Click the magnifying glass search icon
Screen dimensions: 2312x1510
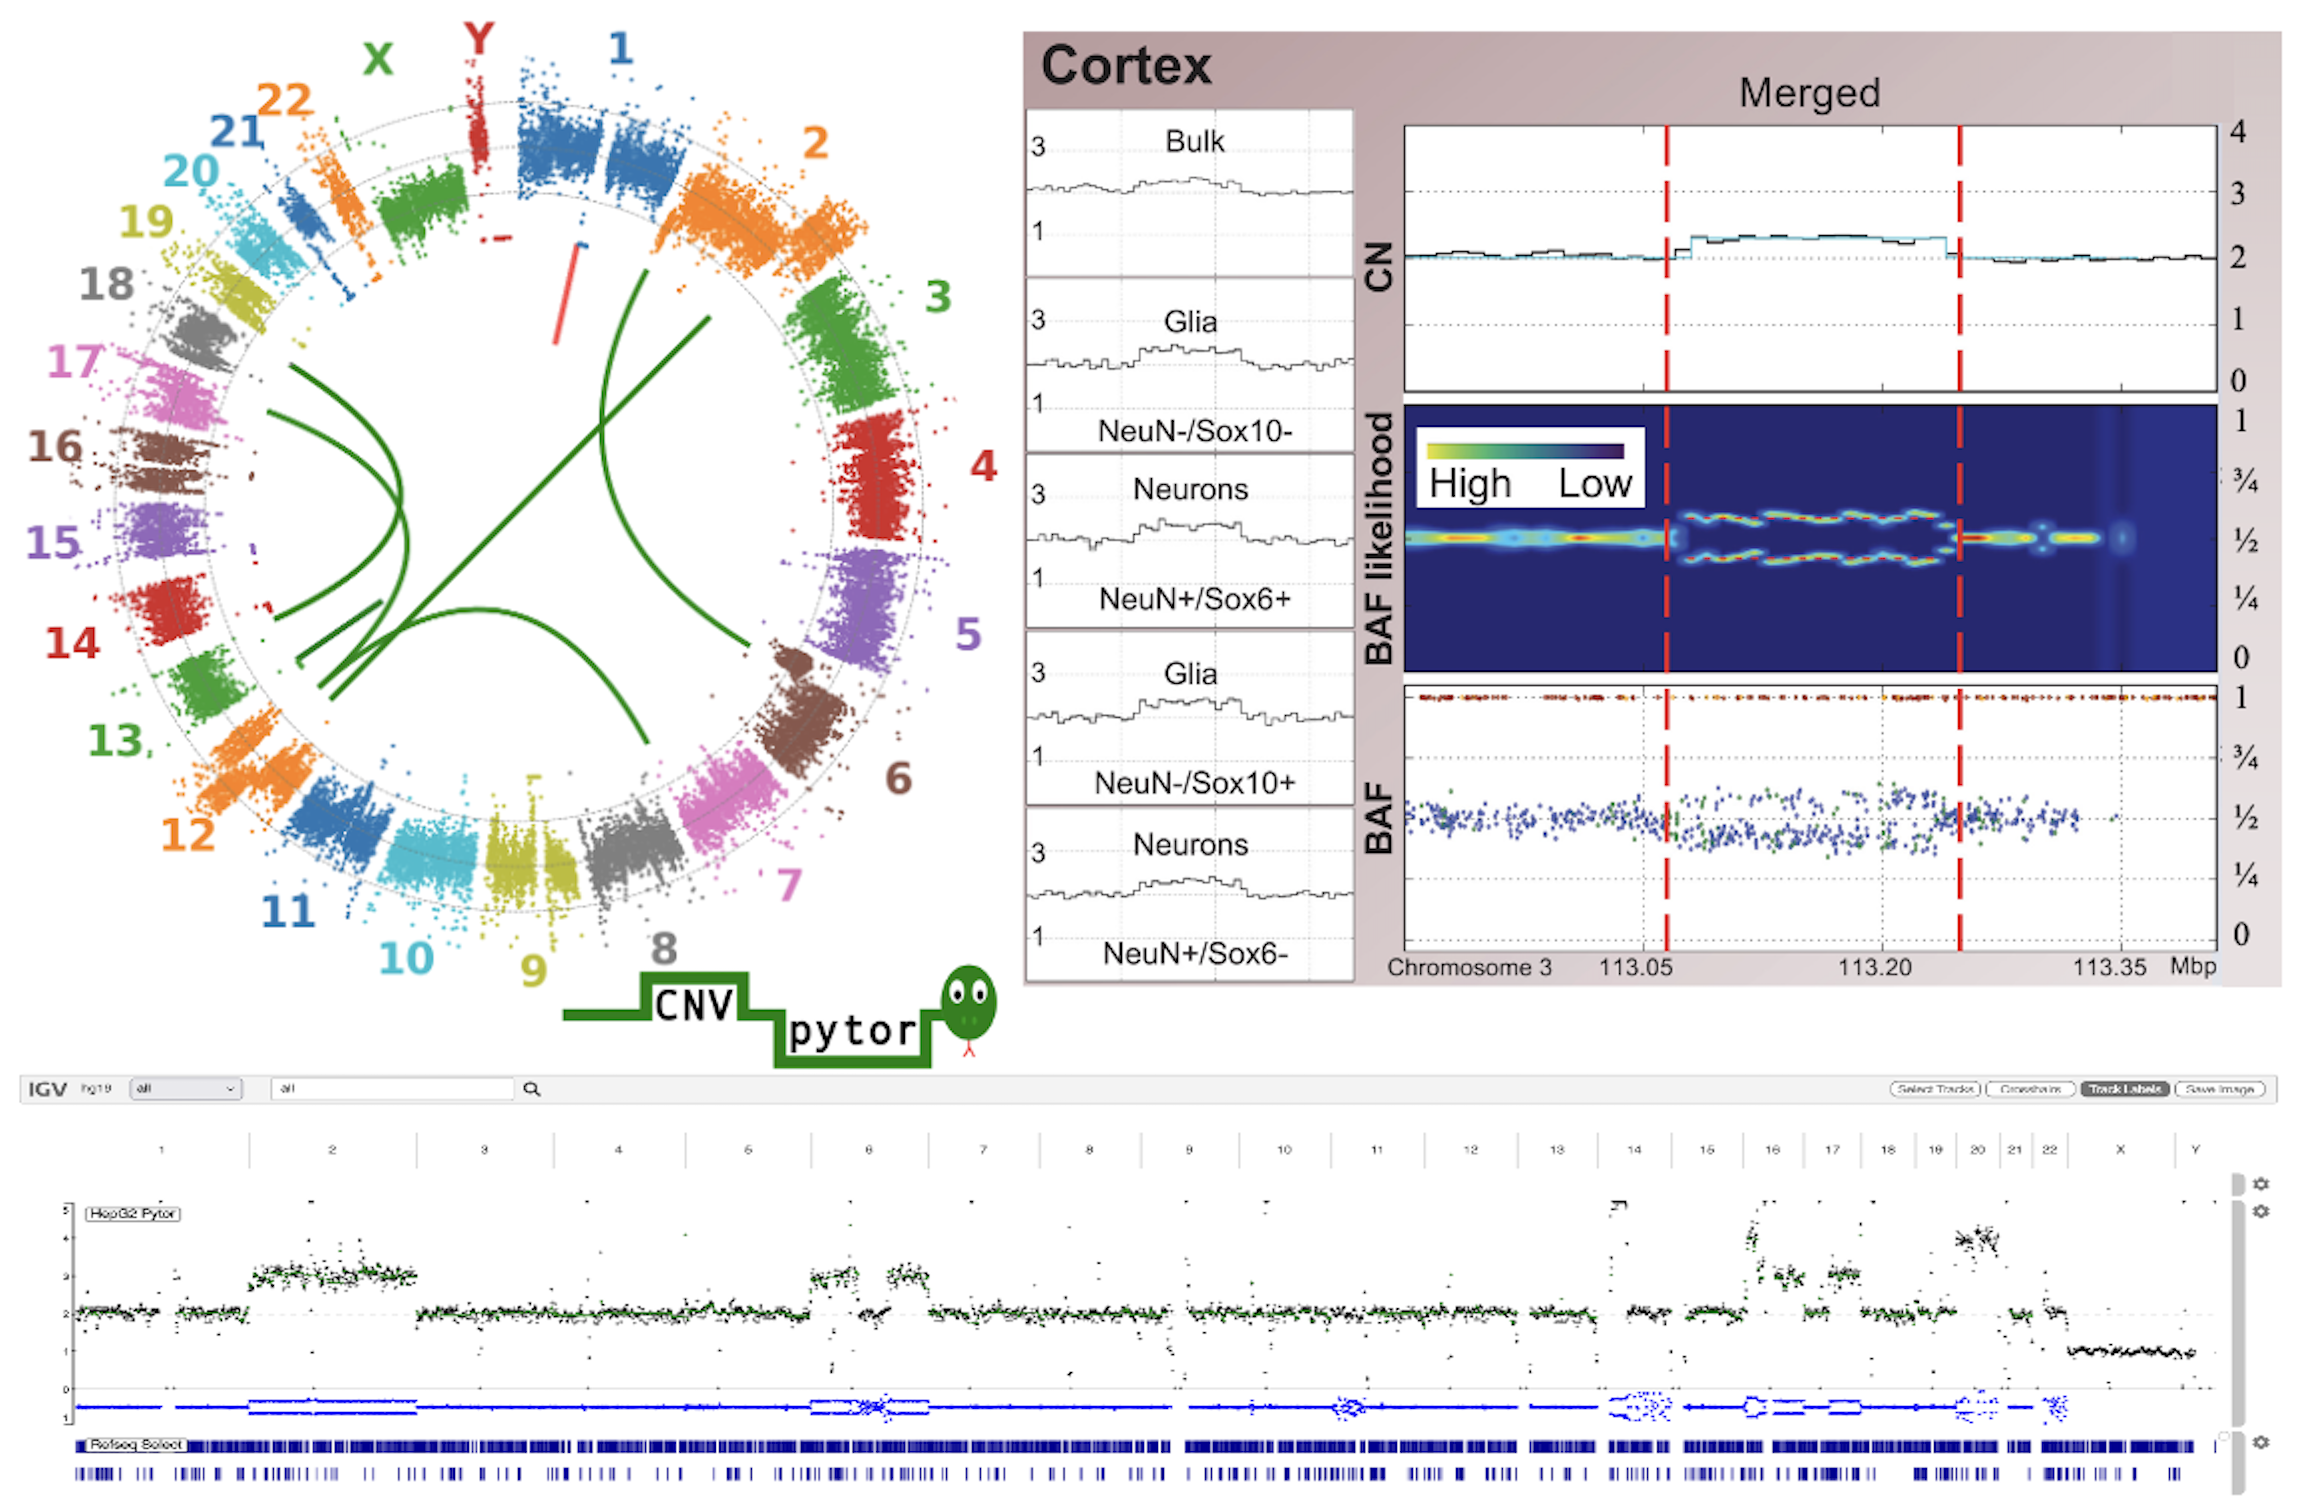532,1089
